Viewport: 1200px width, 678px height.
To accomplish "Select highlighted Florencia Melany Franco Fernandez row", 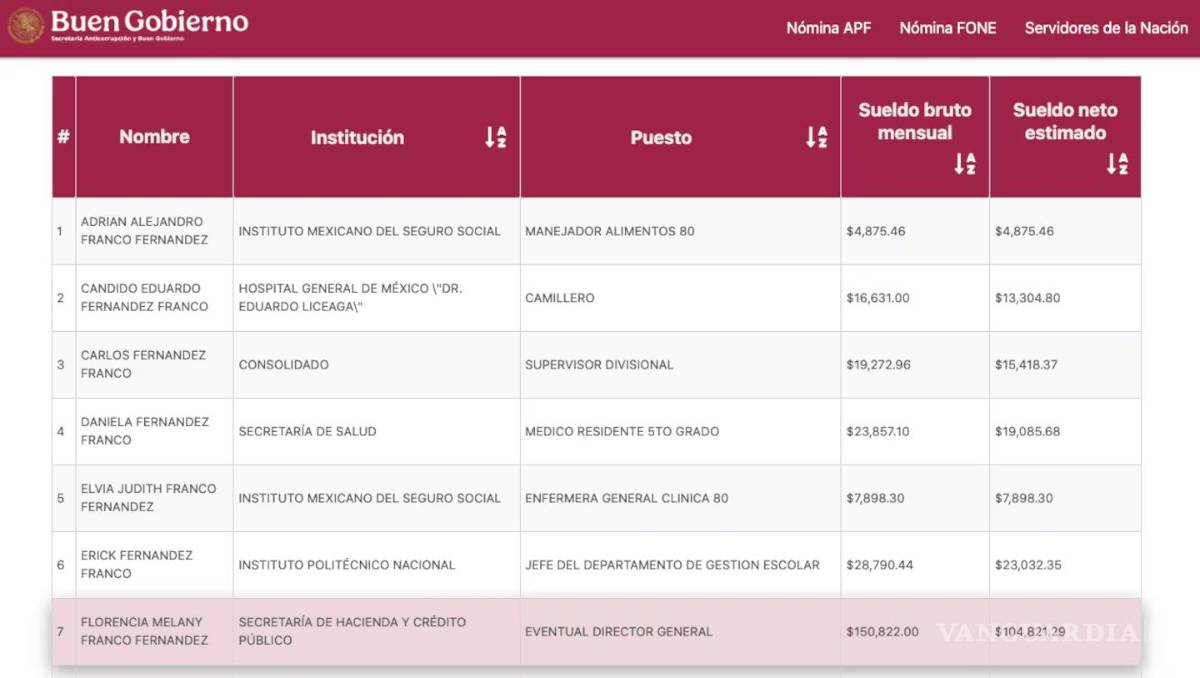I will (x=144, y=631).
